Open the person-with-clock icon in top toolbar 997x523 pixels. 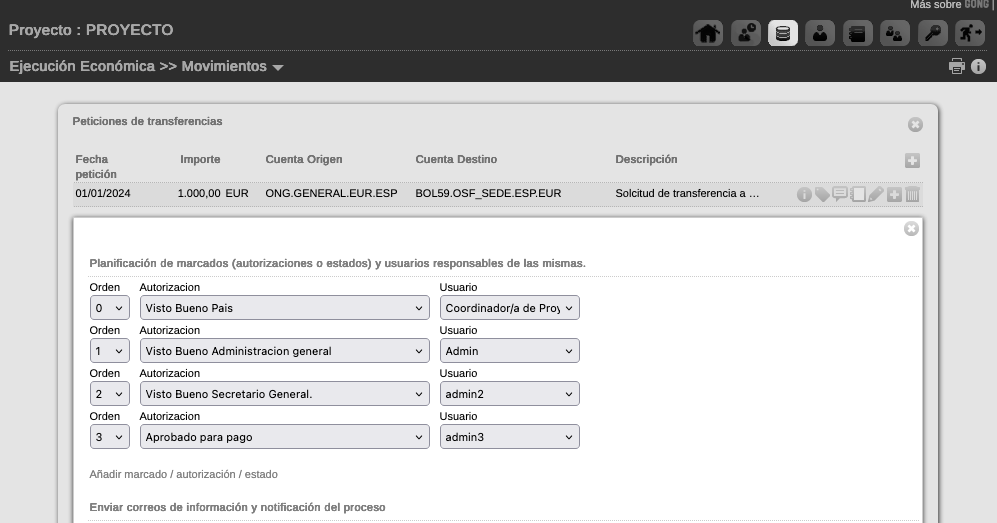click(745, 33)
